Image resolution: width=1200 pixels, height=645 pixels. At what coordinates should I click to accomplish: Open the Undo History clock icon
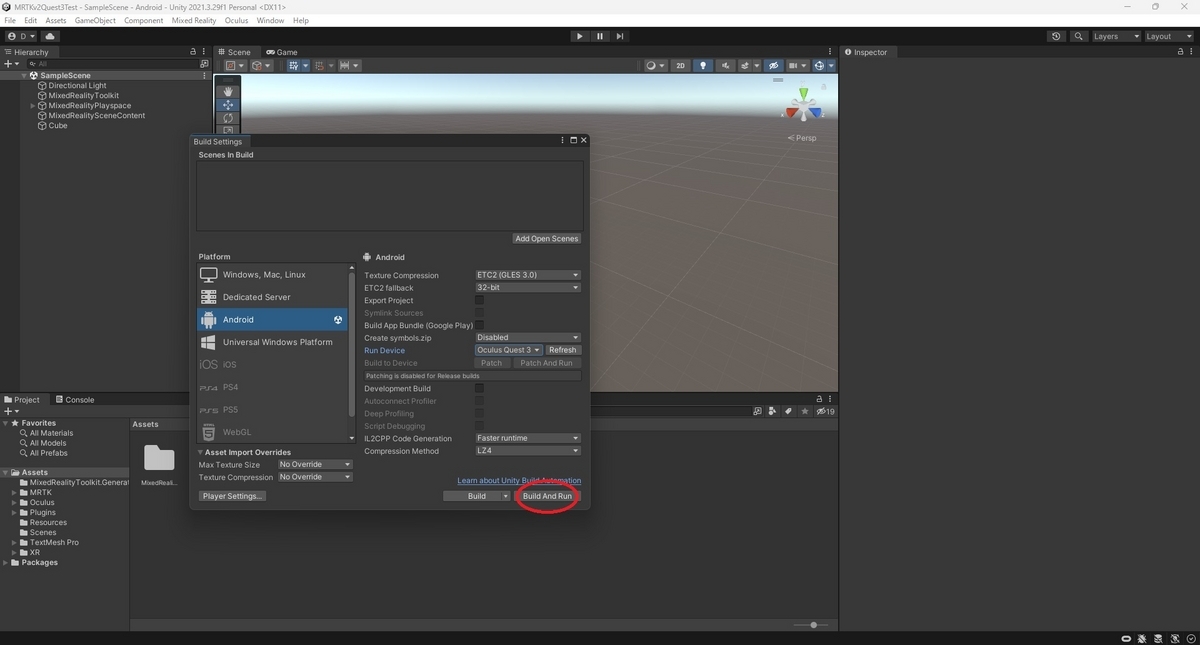1057,36
